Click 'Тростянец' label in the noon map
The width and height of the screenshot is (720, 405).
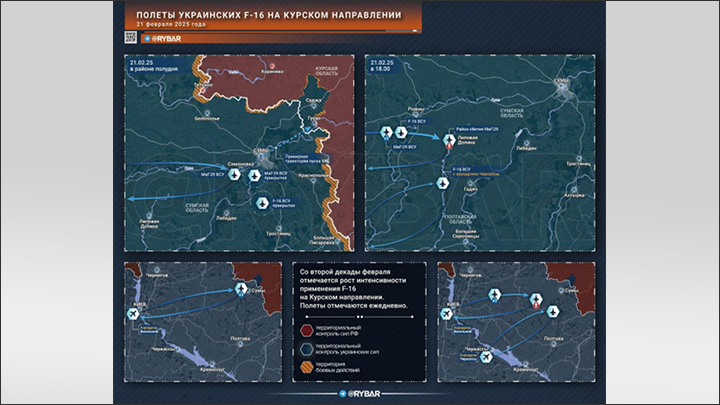pos(278,234)
